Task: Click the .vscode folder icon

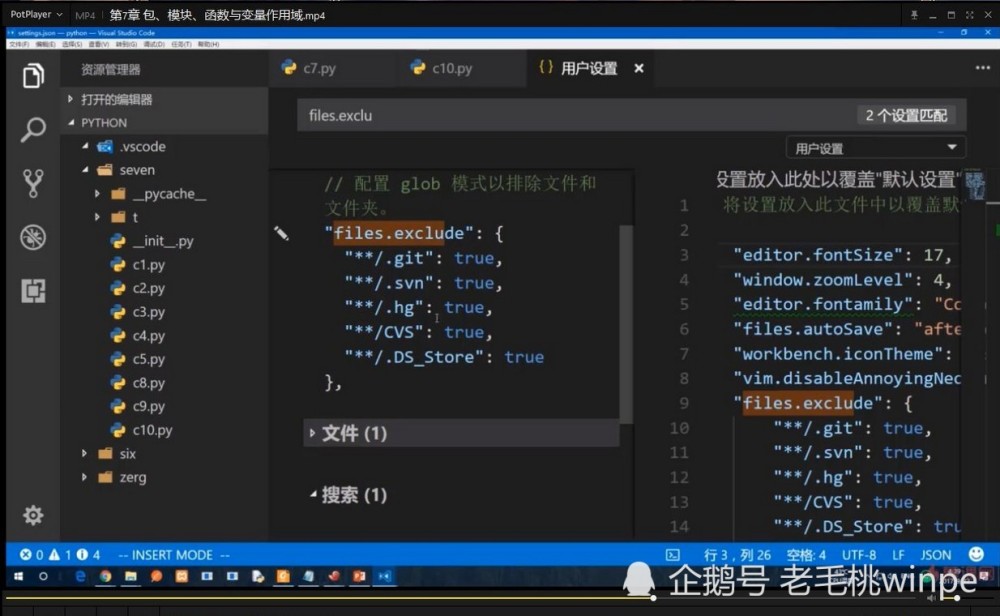Action: point(105,147)
